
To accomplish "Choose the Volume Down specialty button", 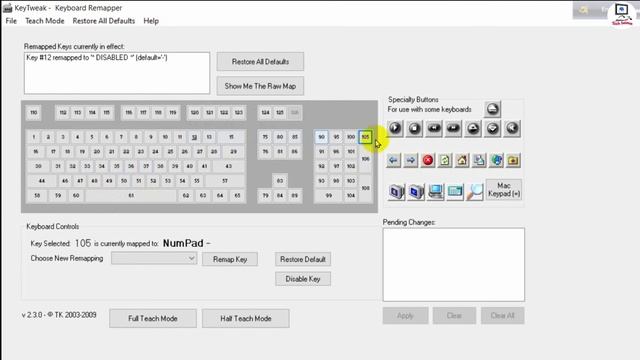I will pyautogui.click(x=493, y=129).
